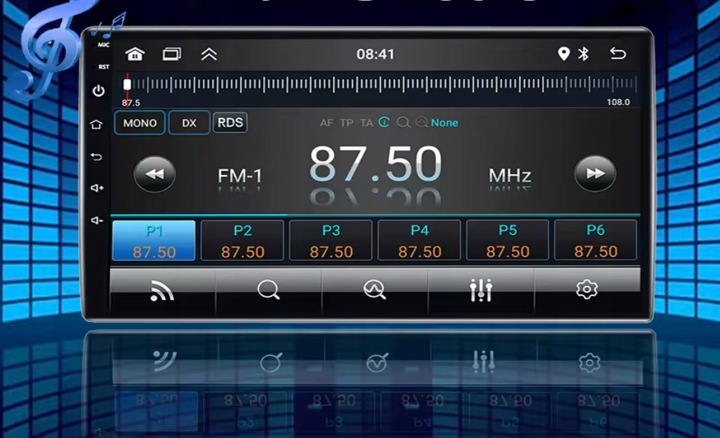Open equalizer sliders settings

click(x=481, y=290)
